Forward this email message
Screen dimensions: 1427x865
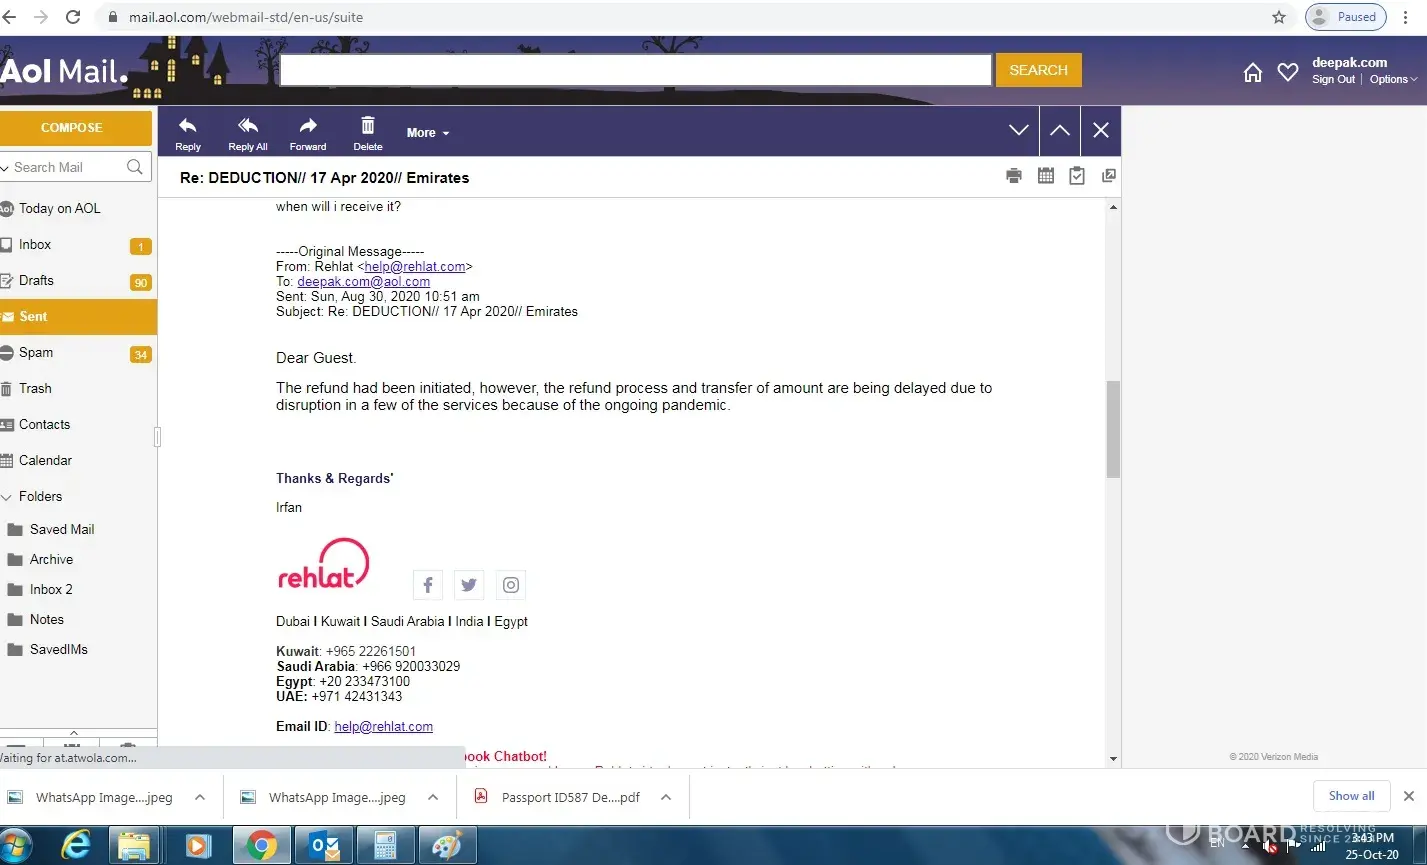click(308, 126)
